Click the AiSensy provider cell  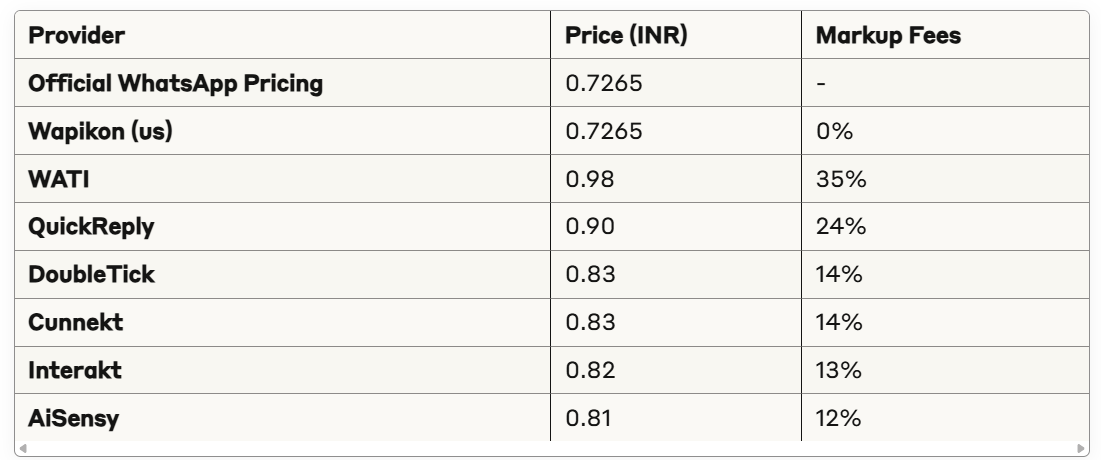point(282,417)
